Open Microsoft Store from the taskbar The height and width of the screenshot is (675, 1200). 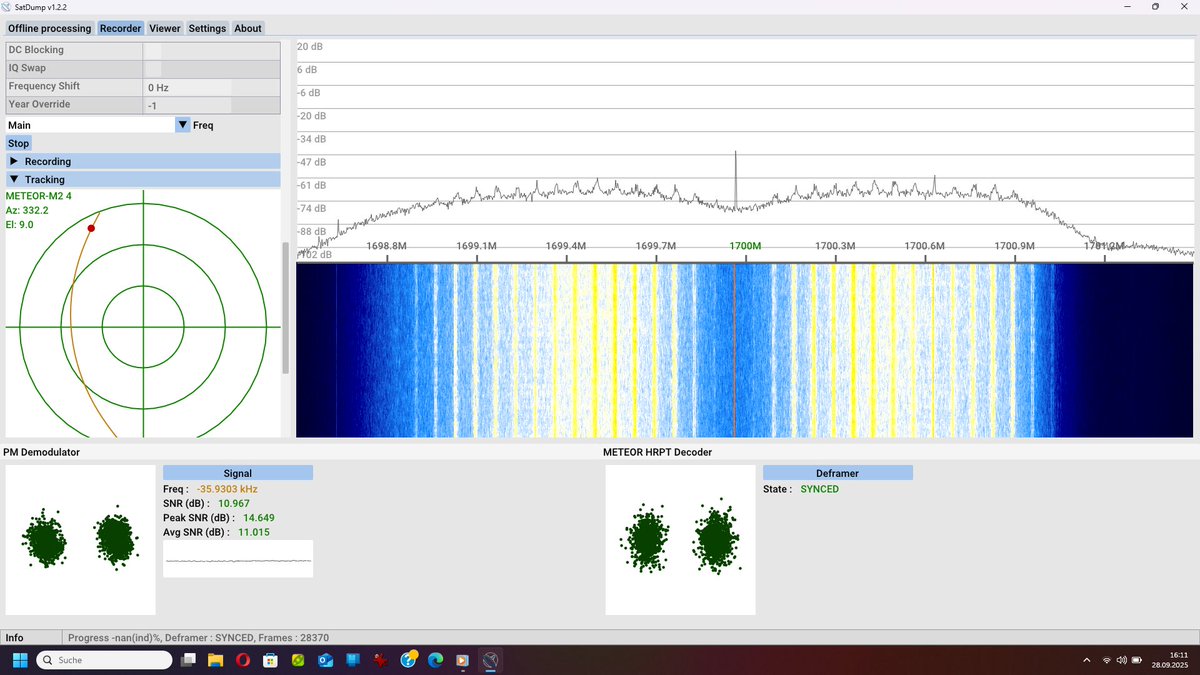tap(270, 660)
